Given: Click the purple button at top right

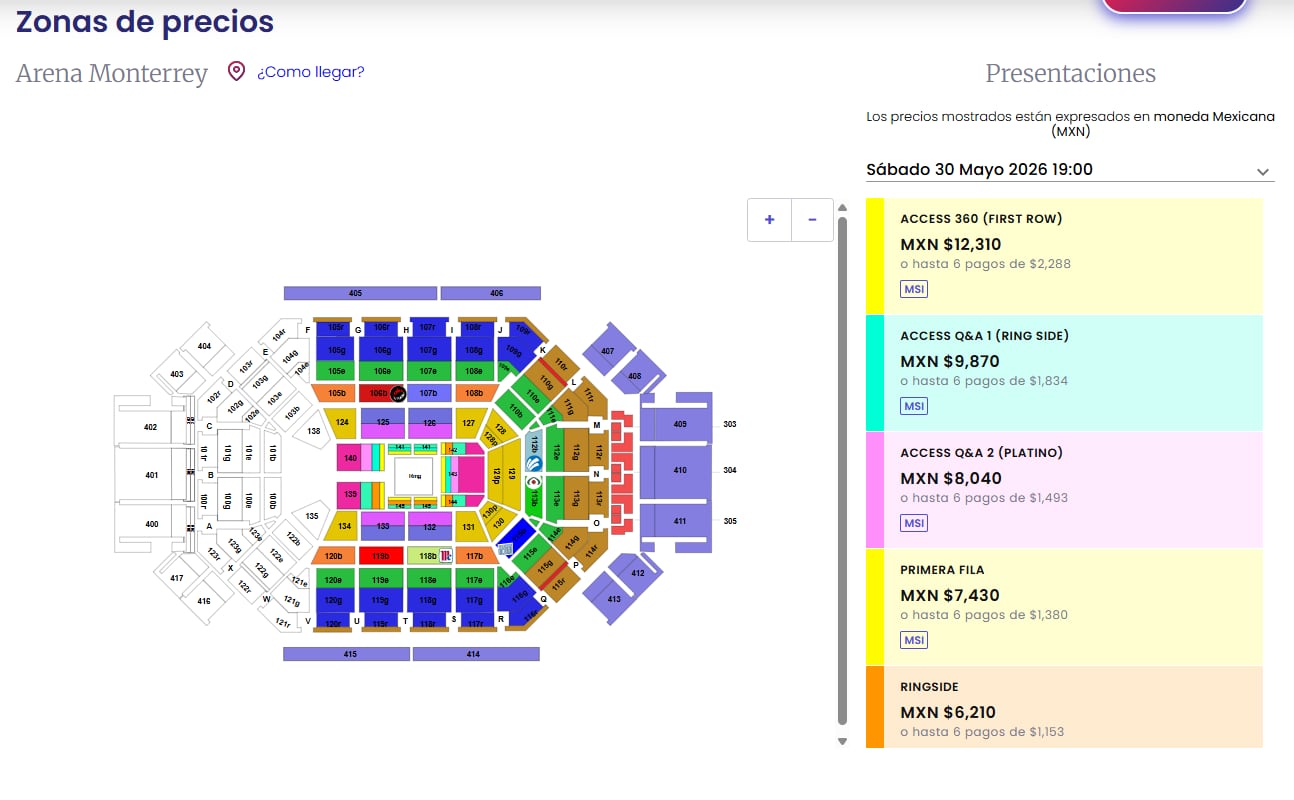Looking at the screenshot, I should pos(1175,6).
